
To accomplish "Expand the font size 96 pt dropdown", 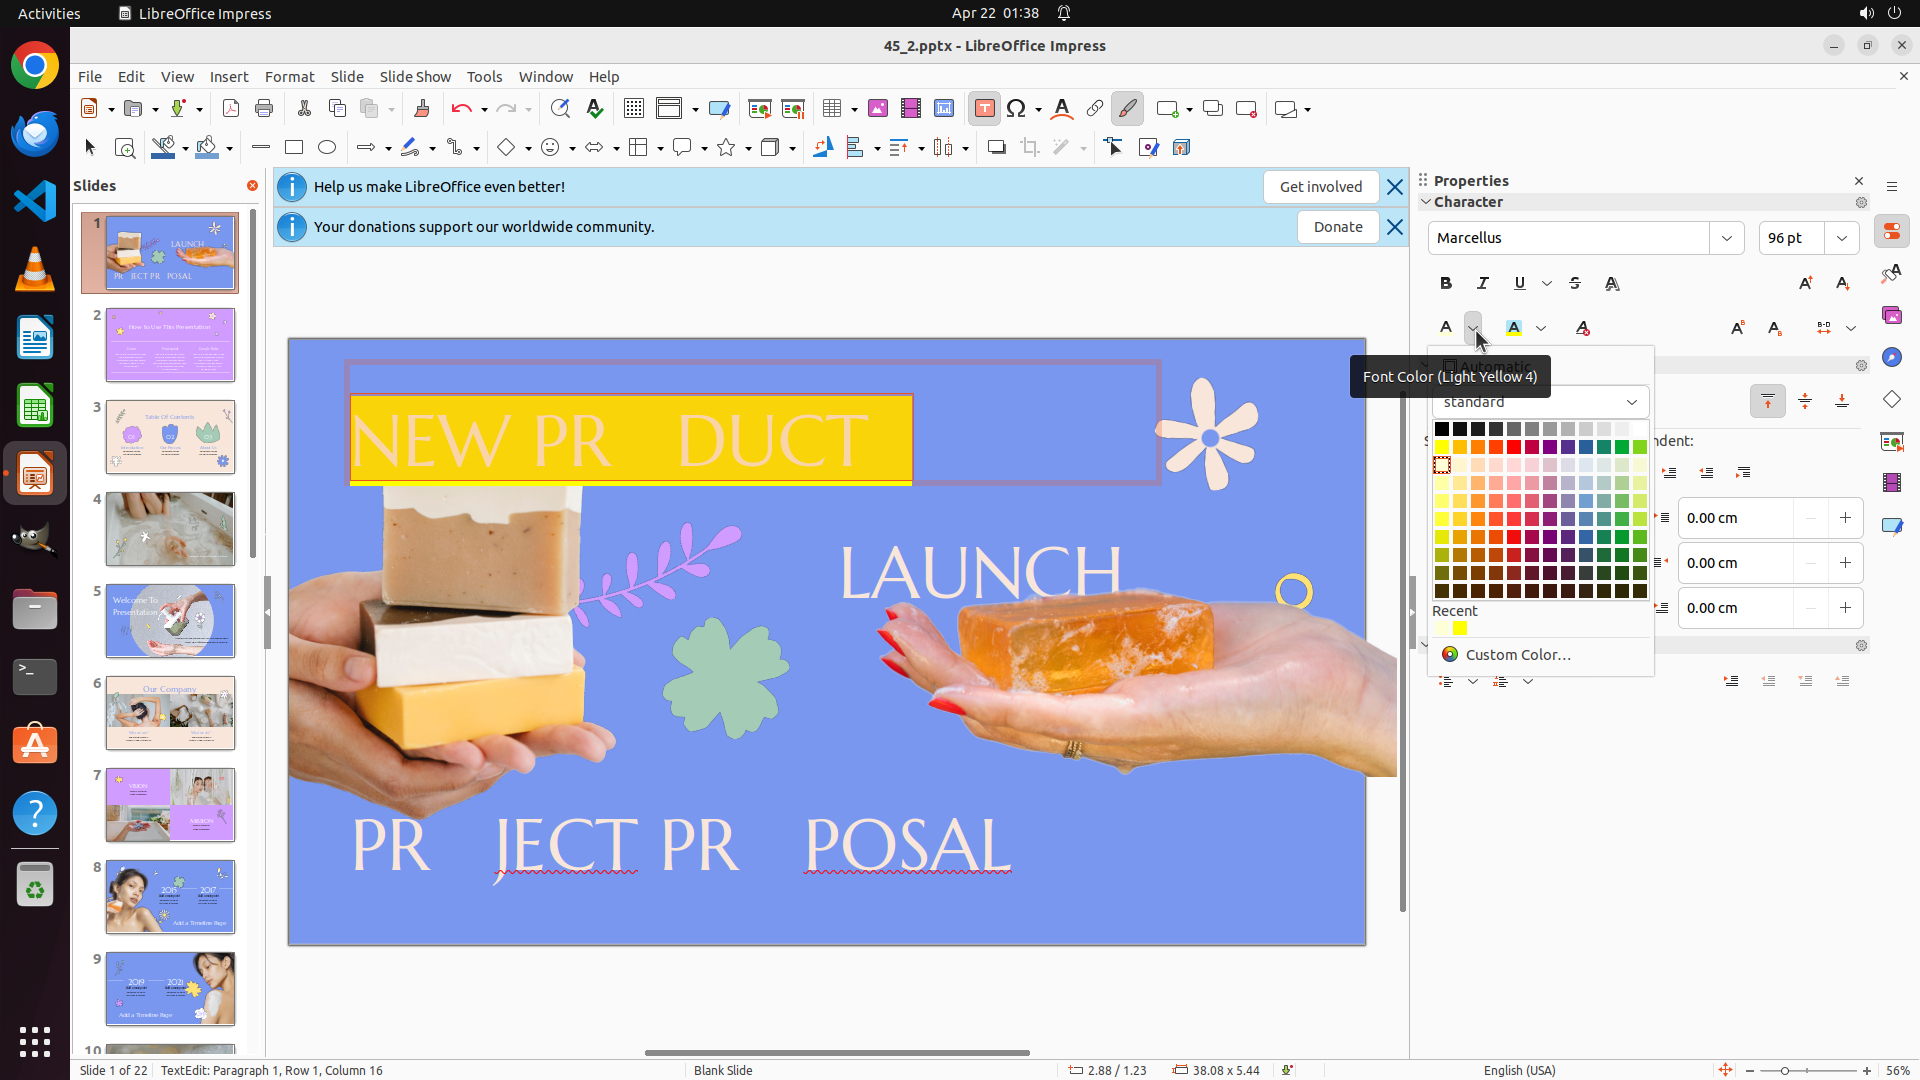I will (x=1842, y=238).
